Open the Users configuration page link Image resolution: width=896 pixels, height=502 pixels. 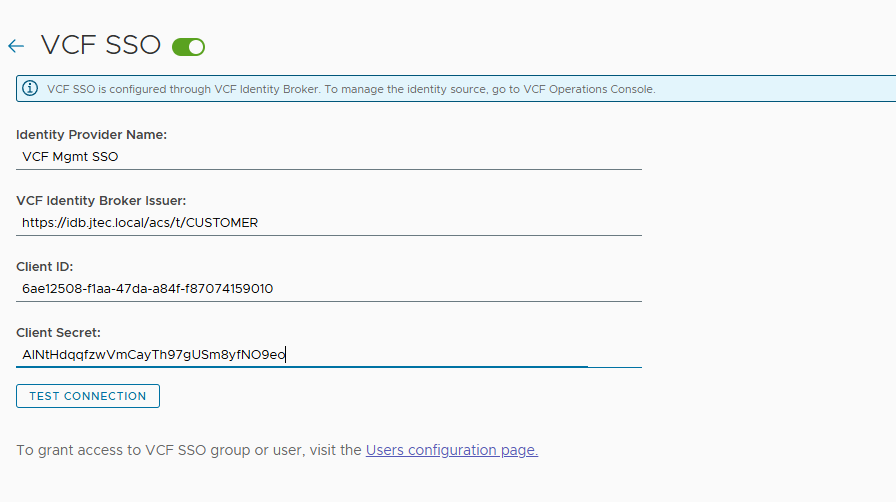pos(452,450)
